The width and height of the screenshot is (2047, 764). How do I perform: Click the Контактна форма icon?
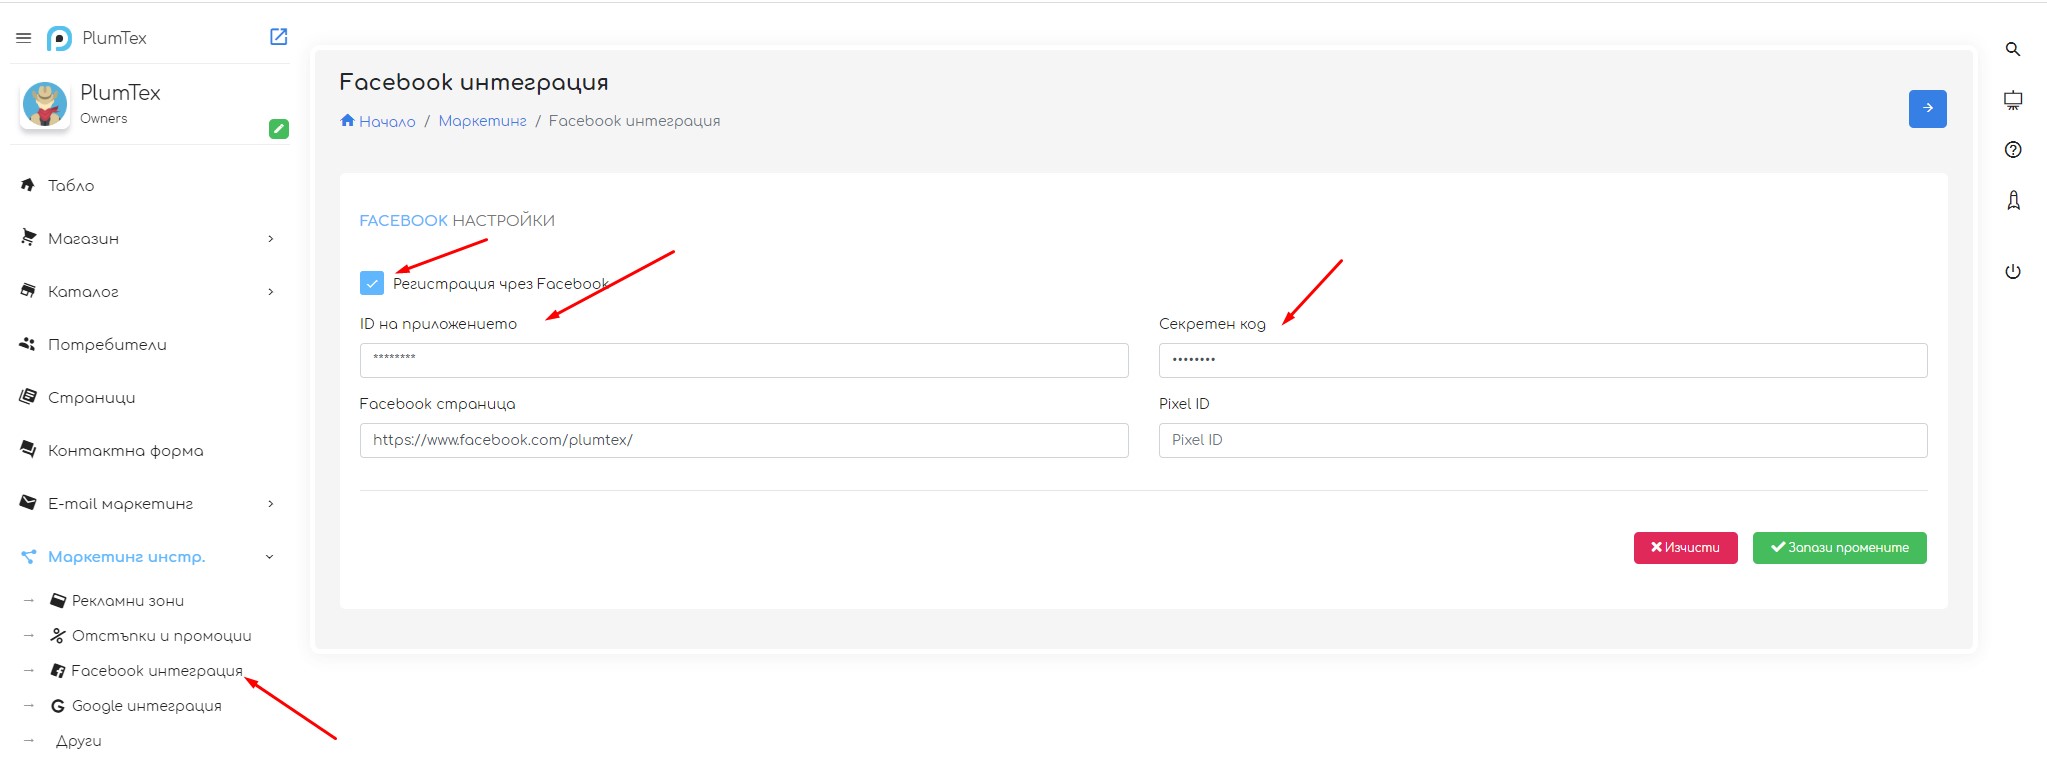pyautogui.click(x=28, y=450)
